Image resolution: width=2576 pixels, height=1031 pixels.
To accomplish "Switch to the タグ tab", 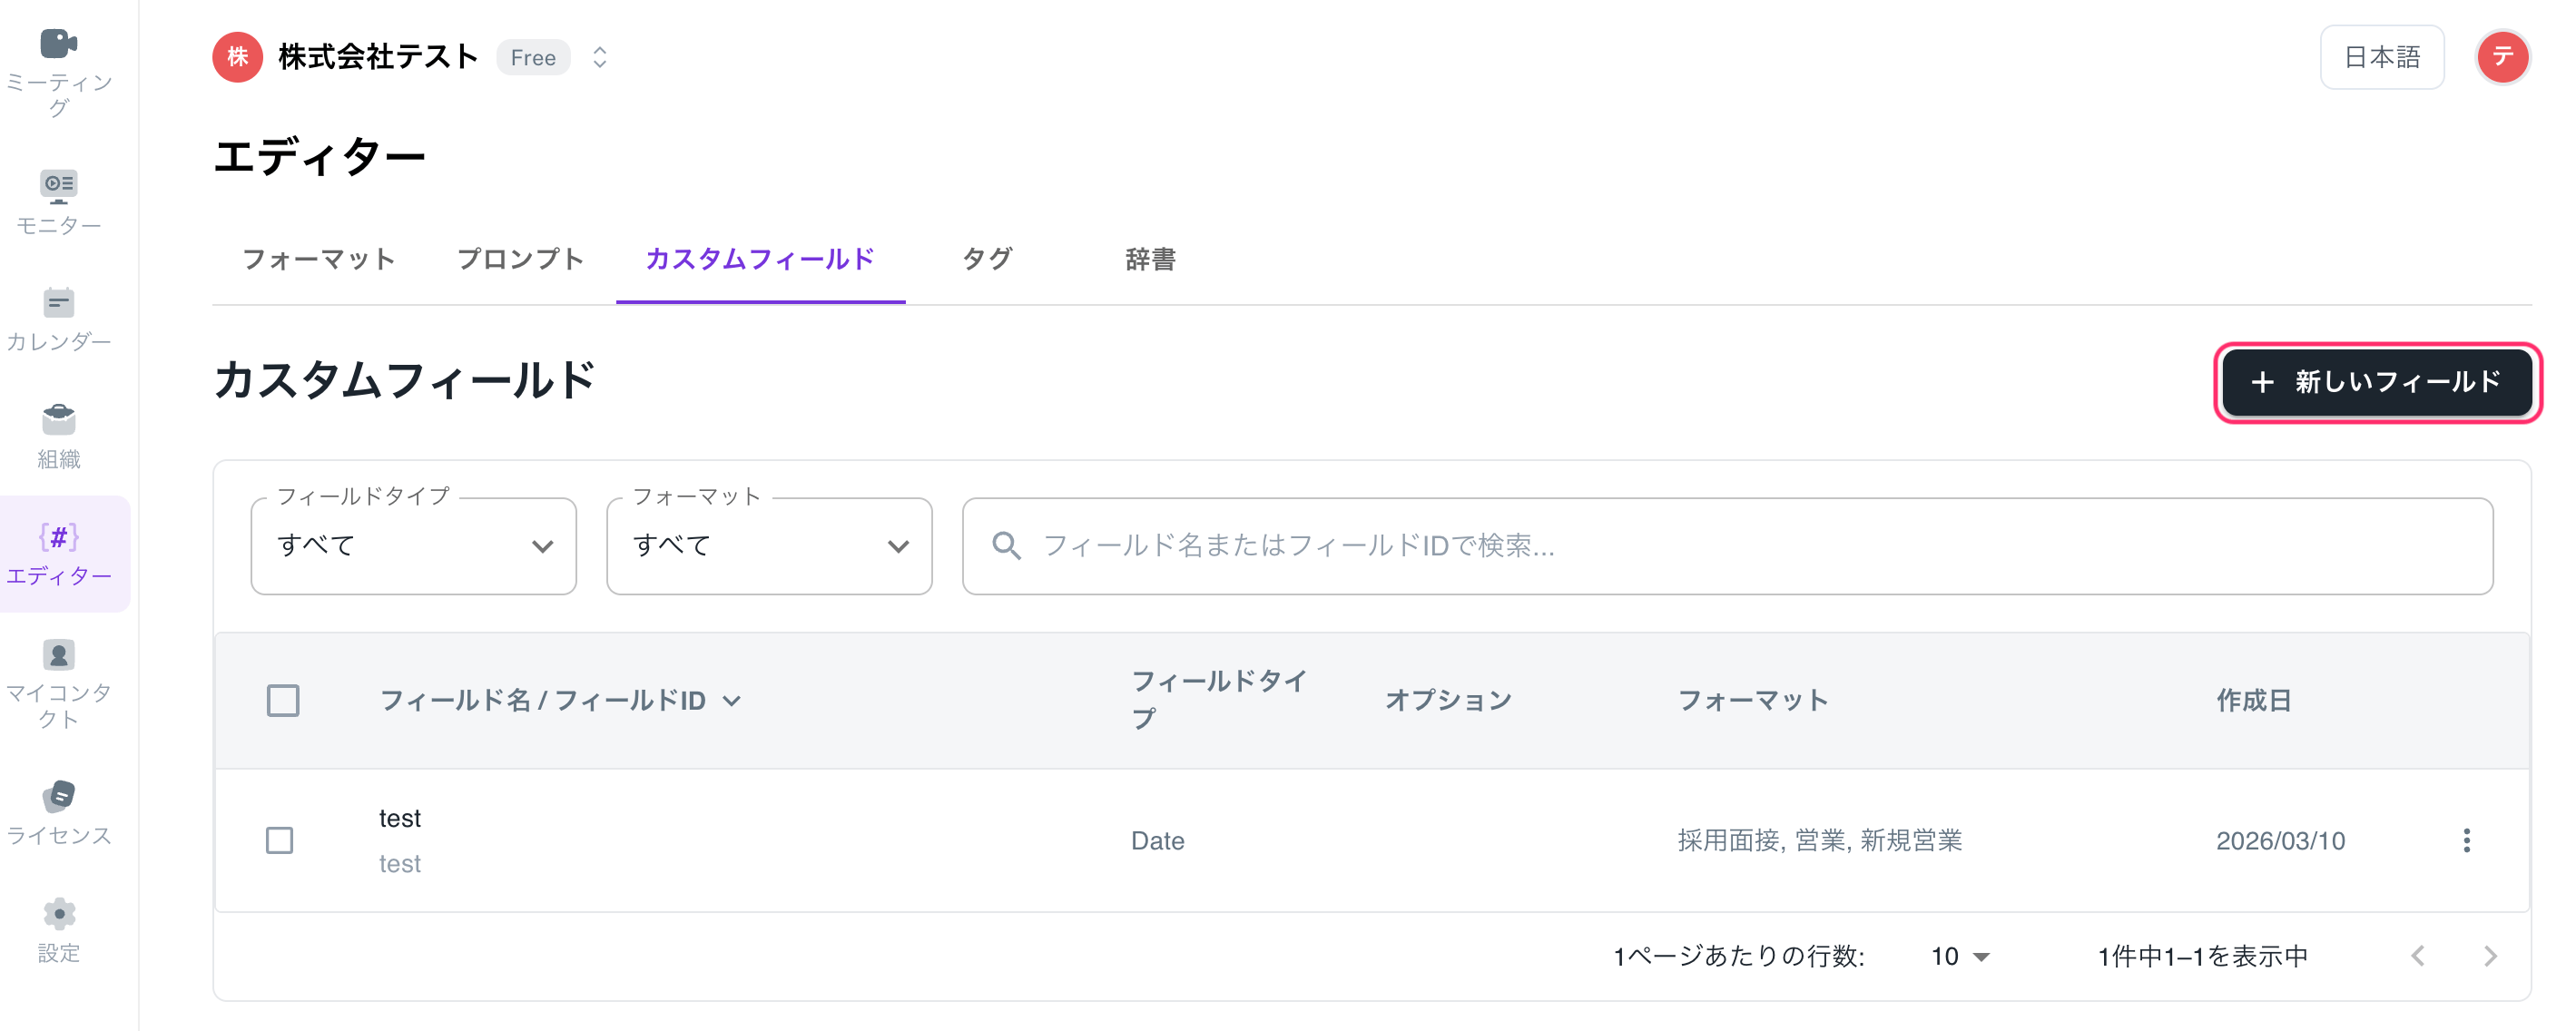I will 987,259.
